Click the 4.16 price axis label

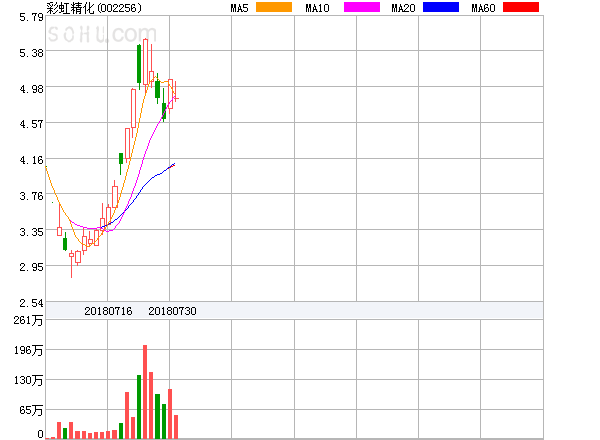coord(31,160)
